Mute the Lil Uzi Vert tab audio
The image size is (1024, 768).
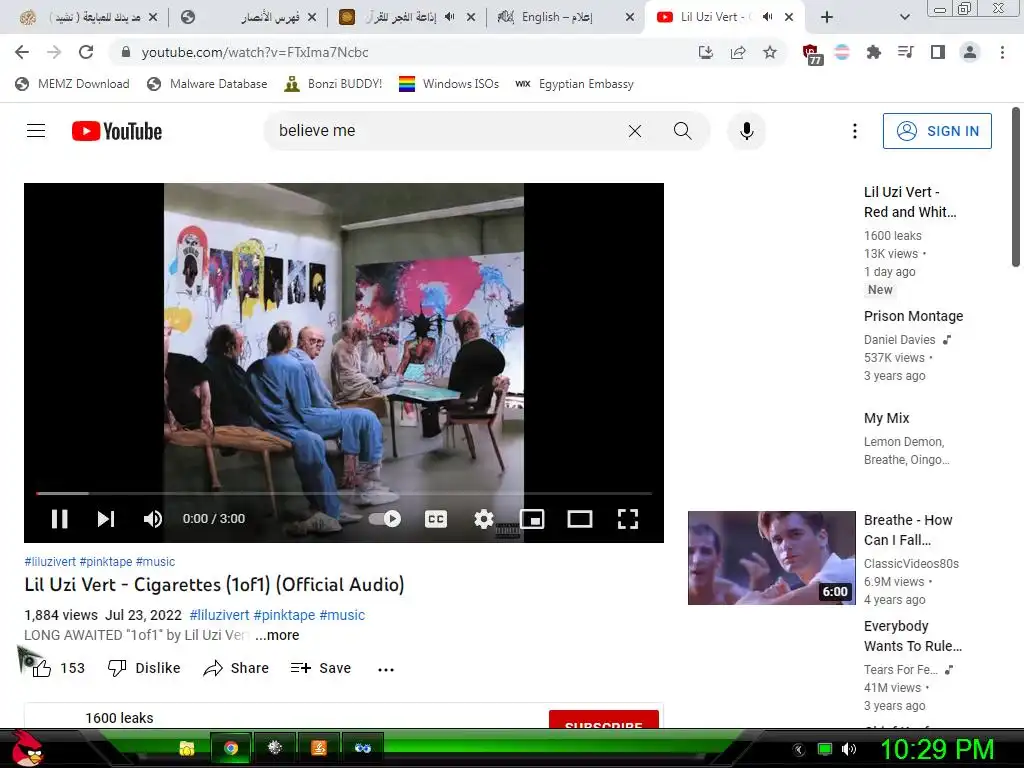[x=767, y=17]
